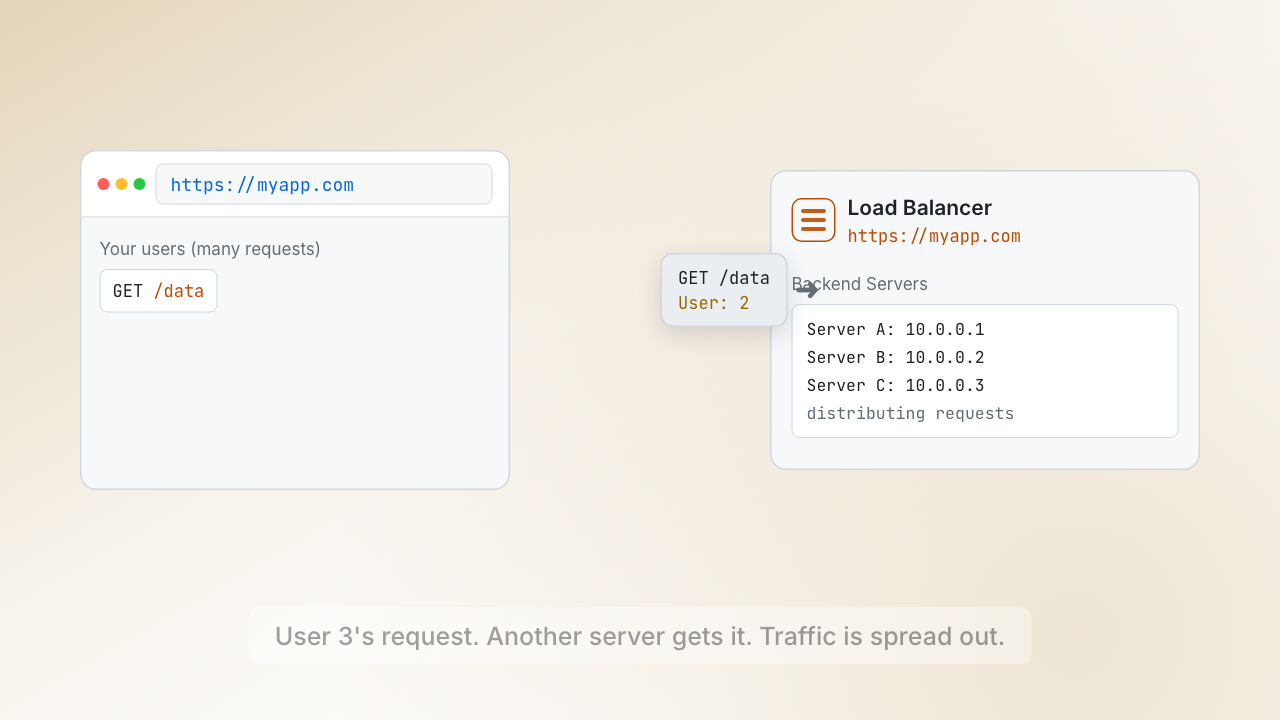Click the green maximize dot in browser window
Image resolution: width=1280 pixels, height=720 pixels.
click(139, 184)
